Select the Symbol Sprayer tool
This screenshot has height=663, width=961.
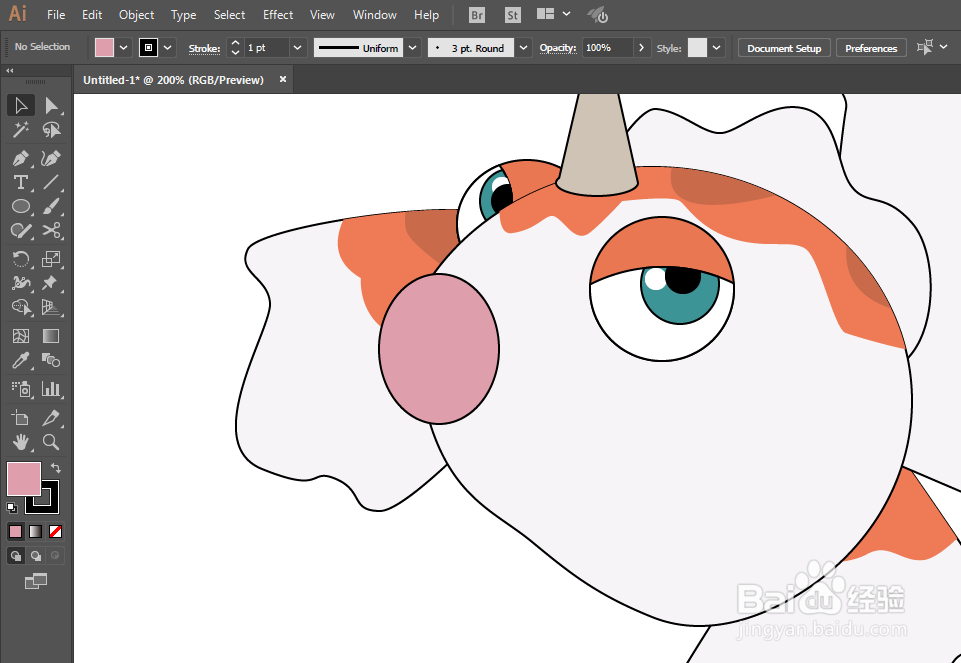coord(21,388)
